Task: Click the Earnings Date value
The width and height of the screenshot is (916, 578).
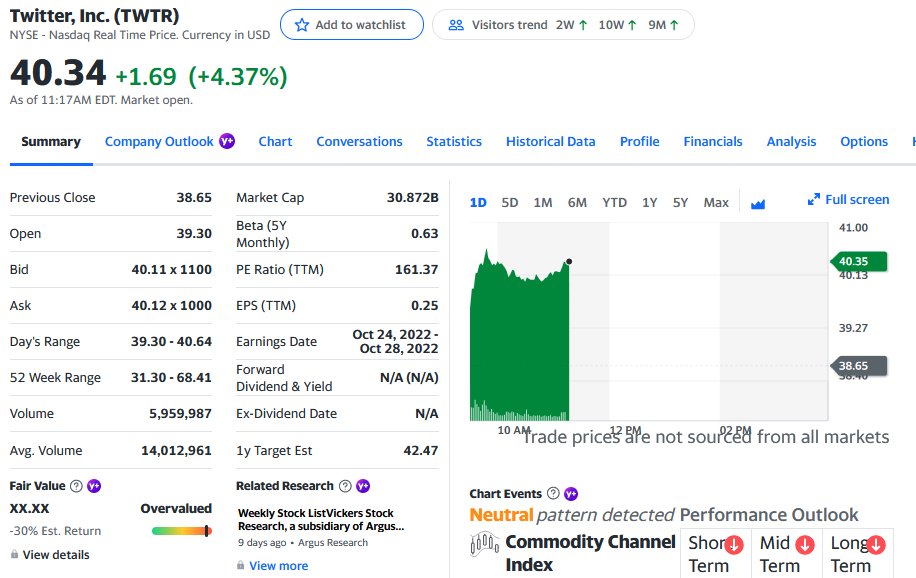Action: (395, 341)
